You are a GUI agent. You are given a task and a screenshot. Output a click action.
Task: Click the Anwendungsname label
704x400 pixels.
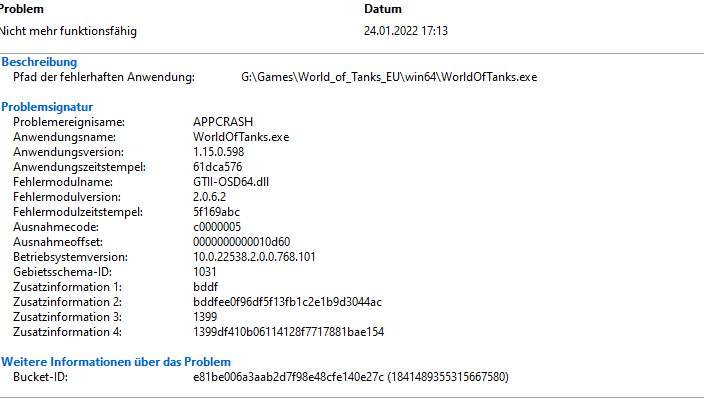[x=64, y=137]
